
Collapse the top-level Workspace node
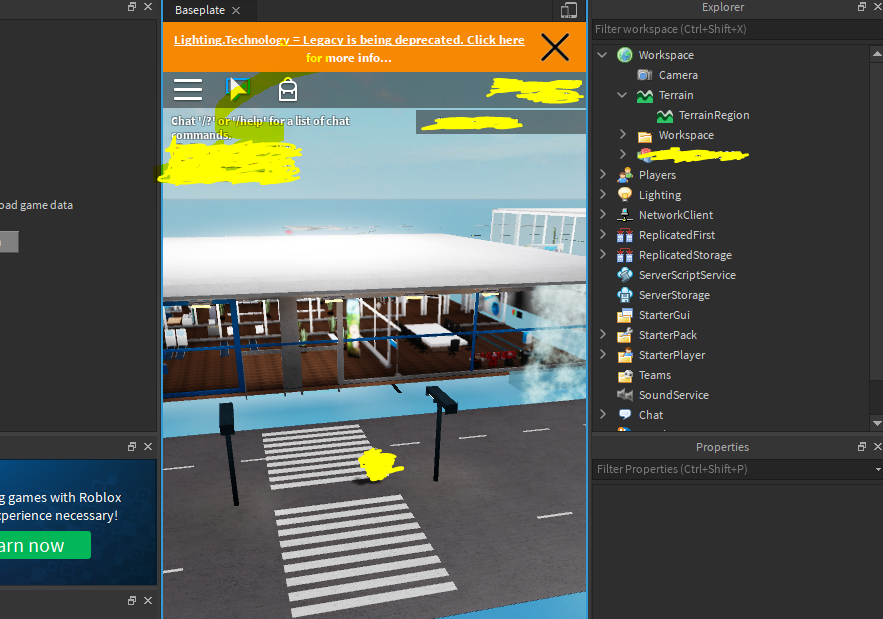pyautogui.click(x=603, y=55)
